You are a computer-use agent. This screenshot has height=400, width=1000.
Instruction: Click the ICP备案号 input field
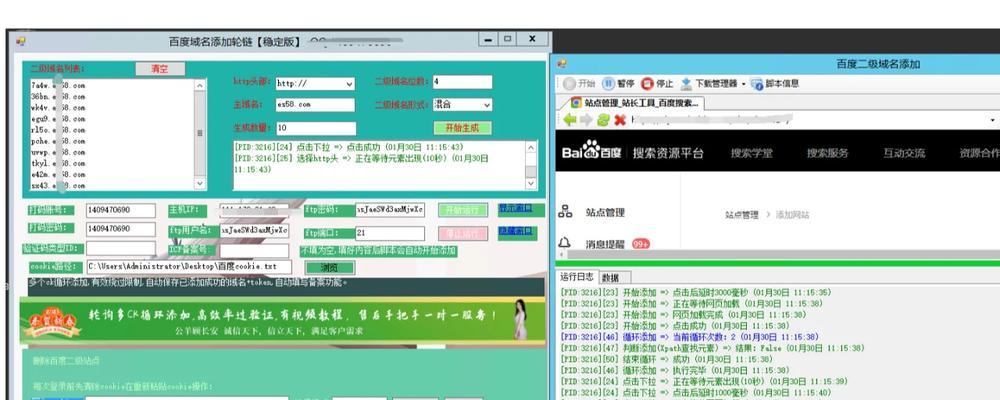254,251
